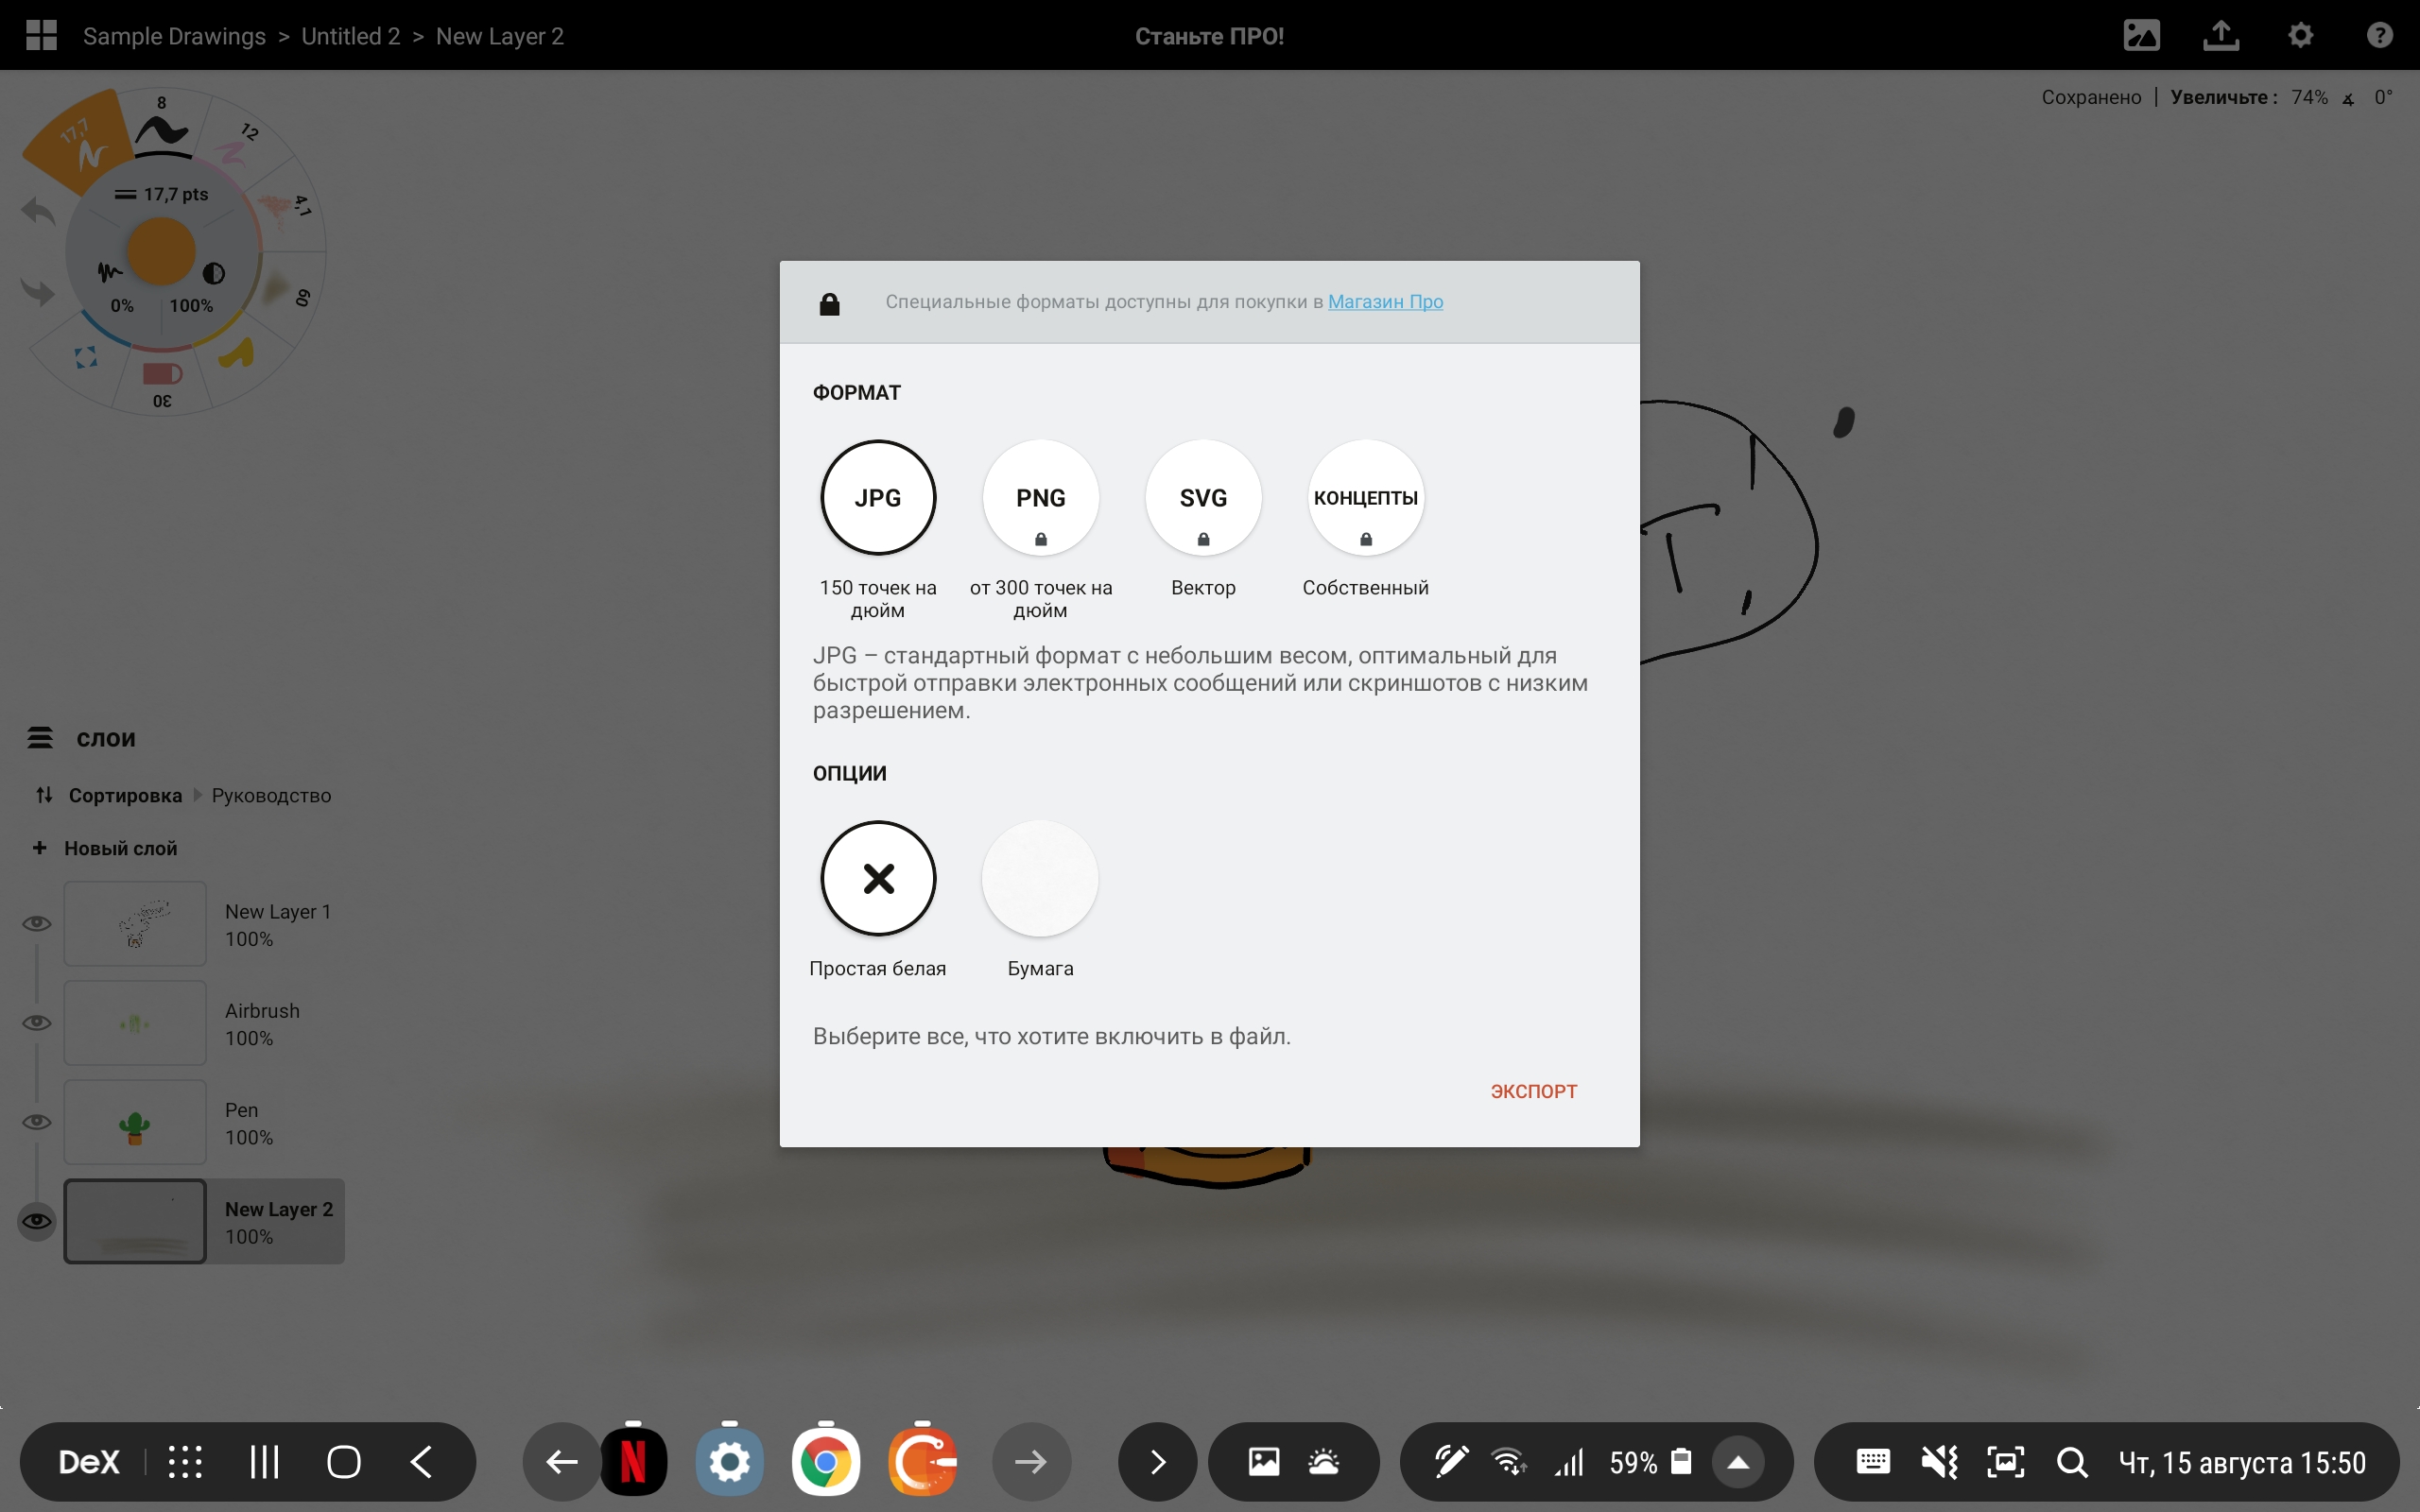The height and width of the screenshot is (1512, 2420).
Task: Expand the Сортировка sorting option
Action: pyautogui.click(x=125, y=795)
